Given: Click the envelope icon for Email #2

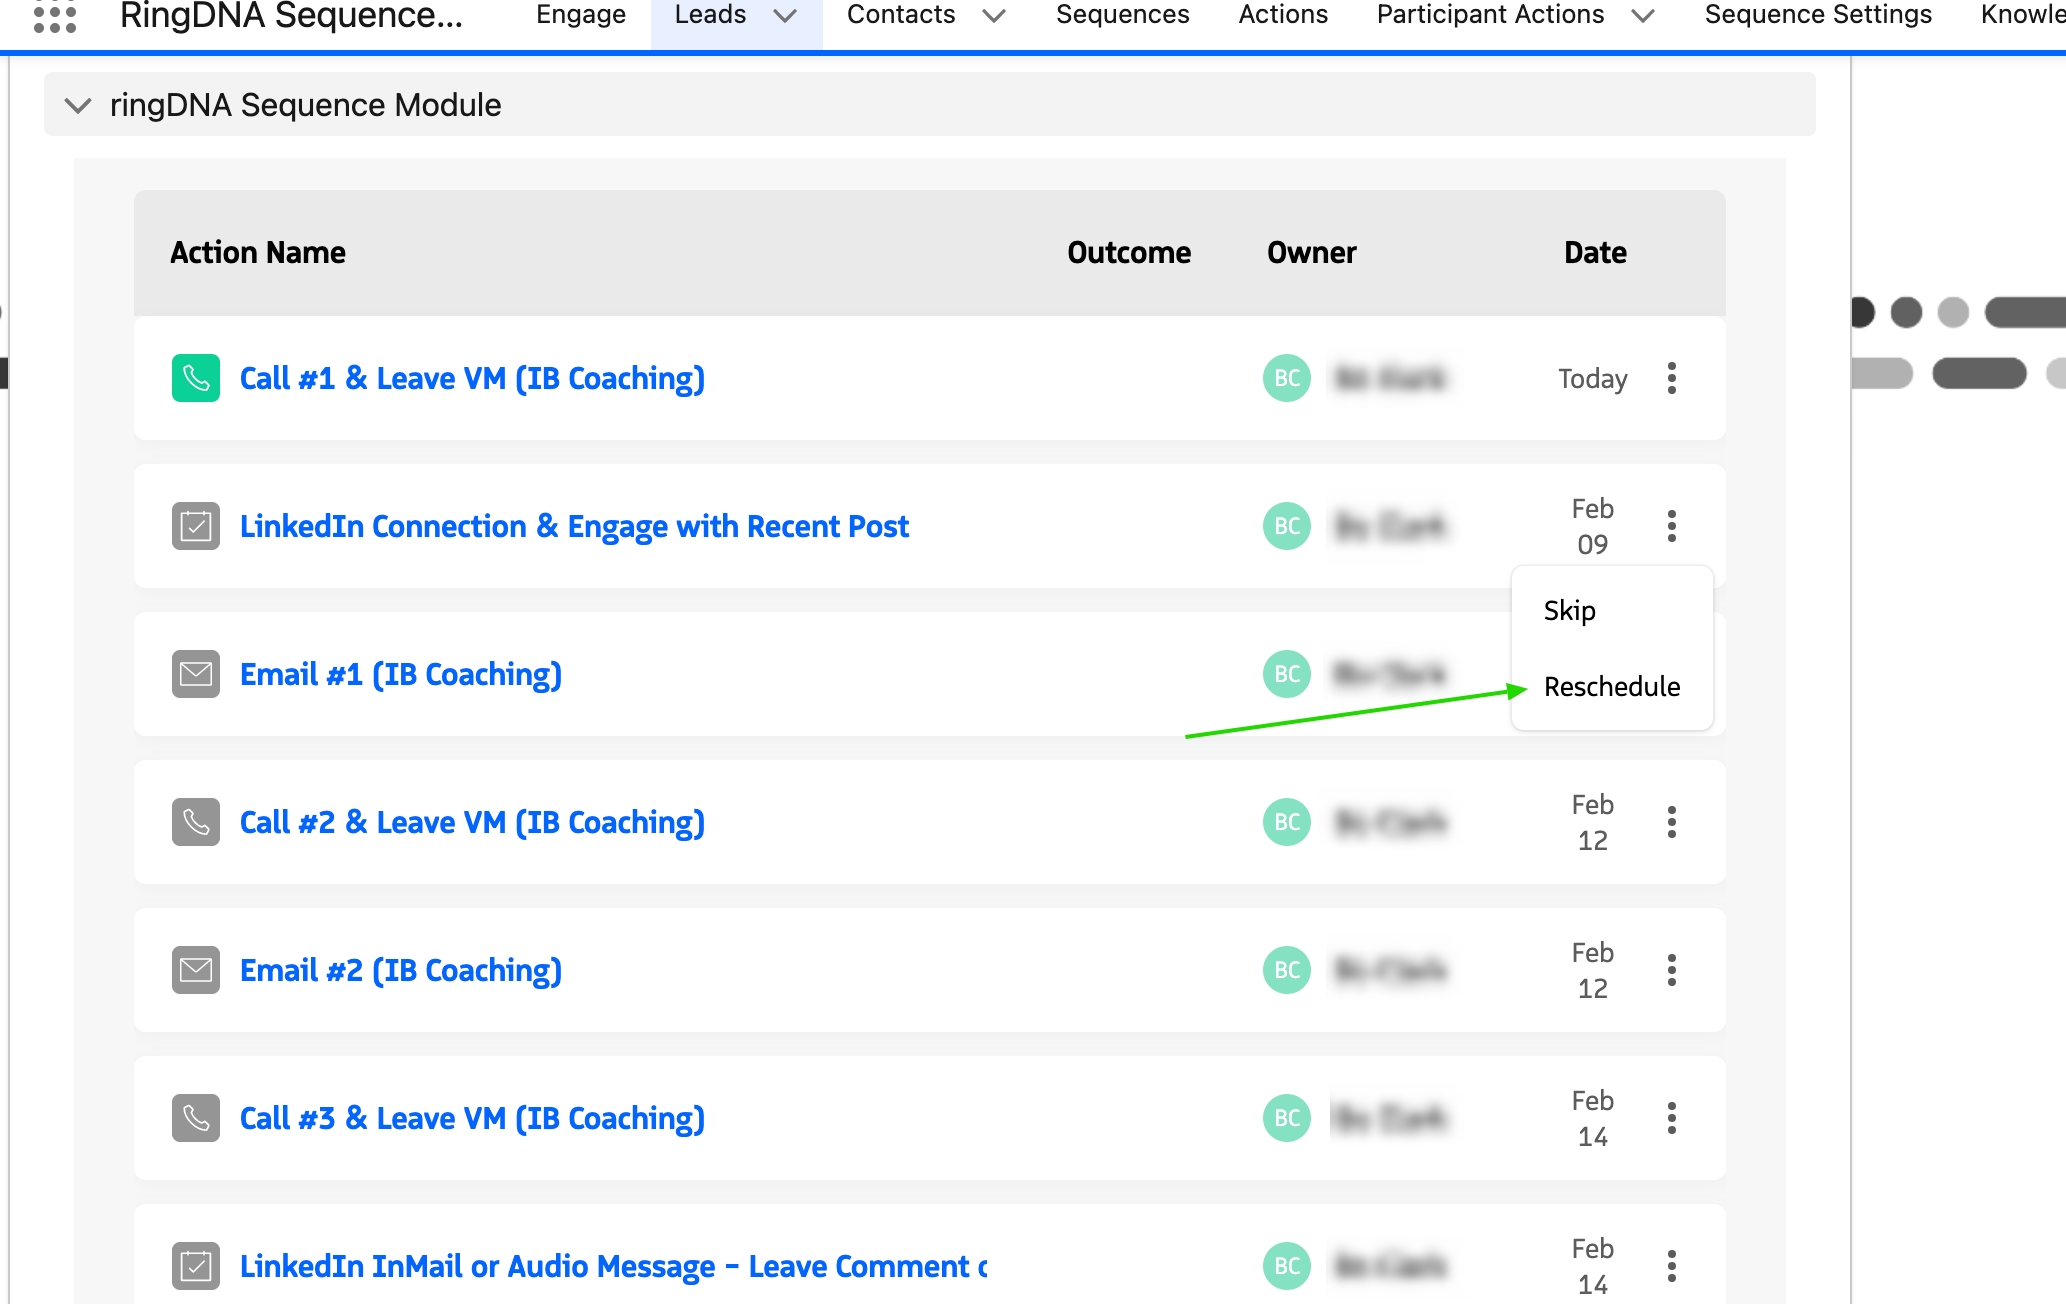Looking at the screenshot, I should (x=196, y=970).
